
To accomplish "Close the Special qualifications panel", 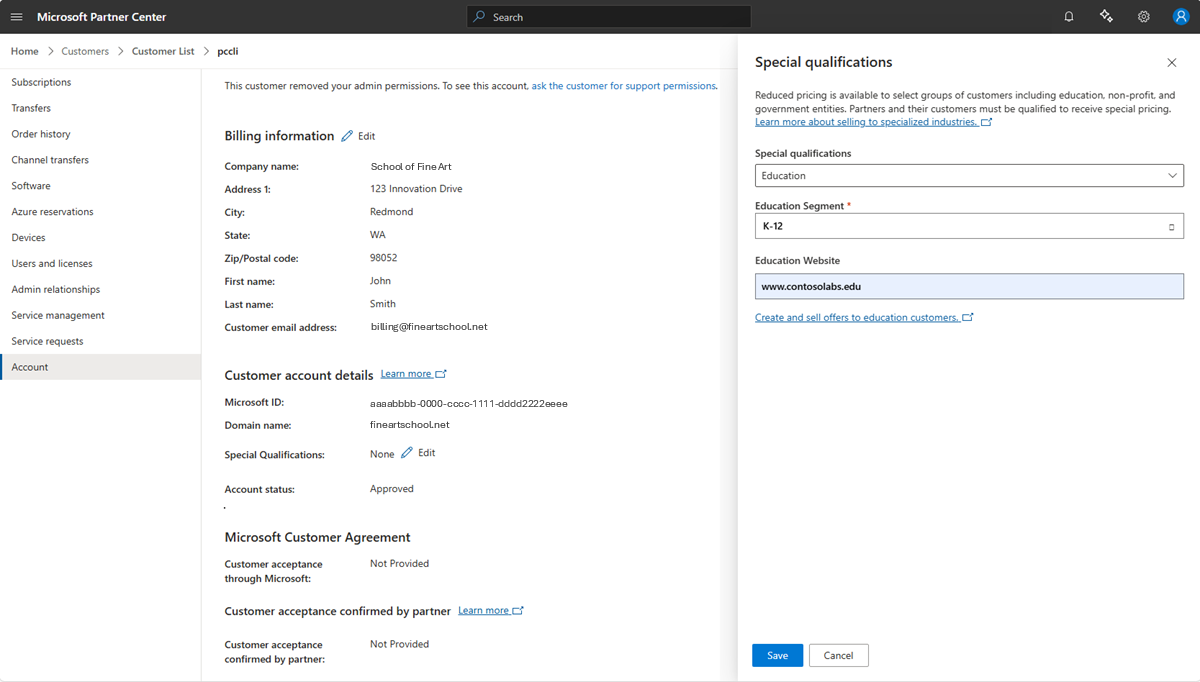I will click(1172, 63).
